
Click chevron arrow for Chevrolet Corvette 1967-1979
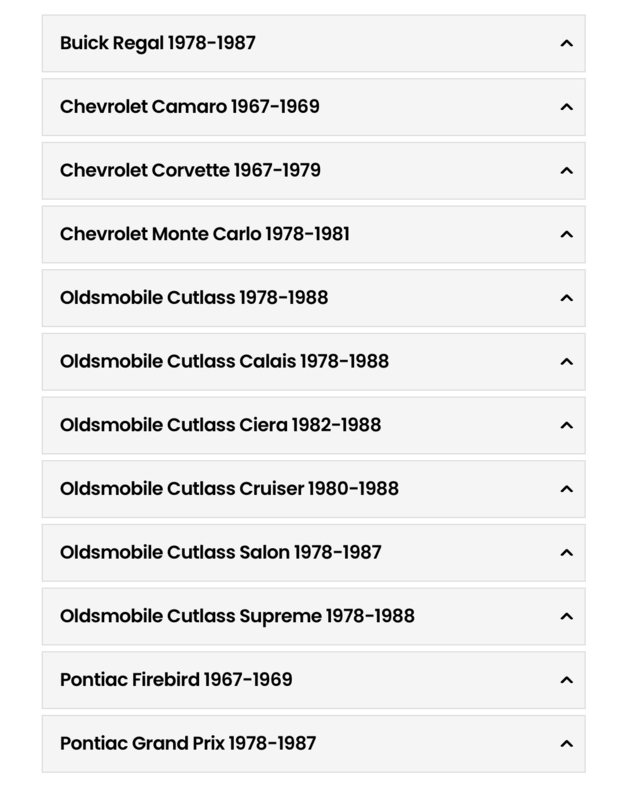[566, 171]
